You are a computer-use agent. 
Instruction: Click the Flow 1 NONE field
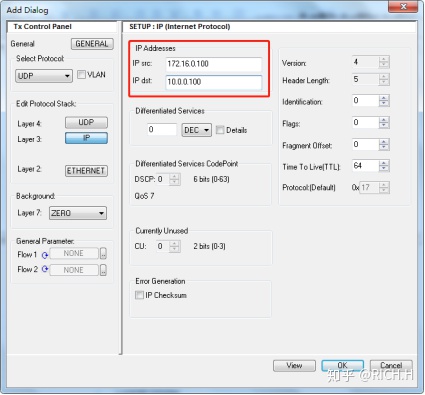(x=74, y=254)
